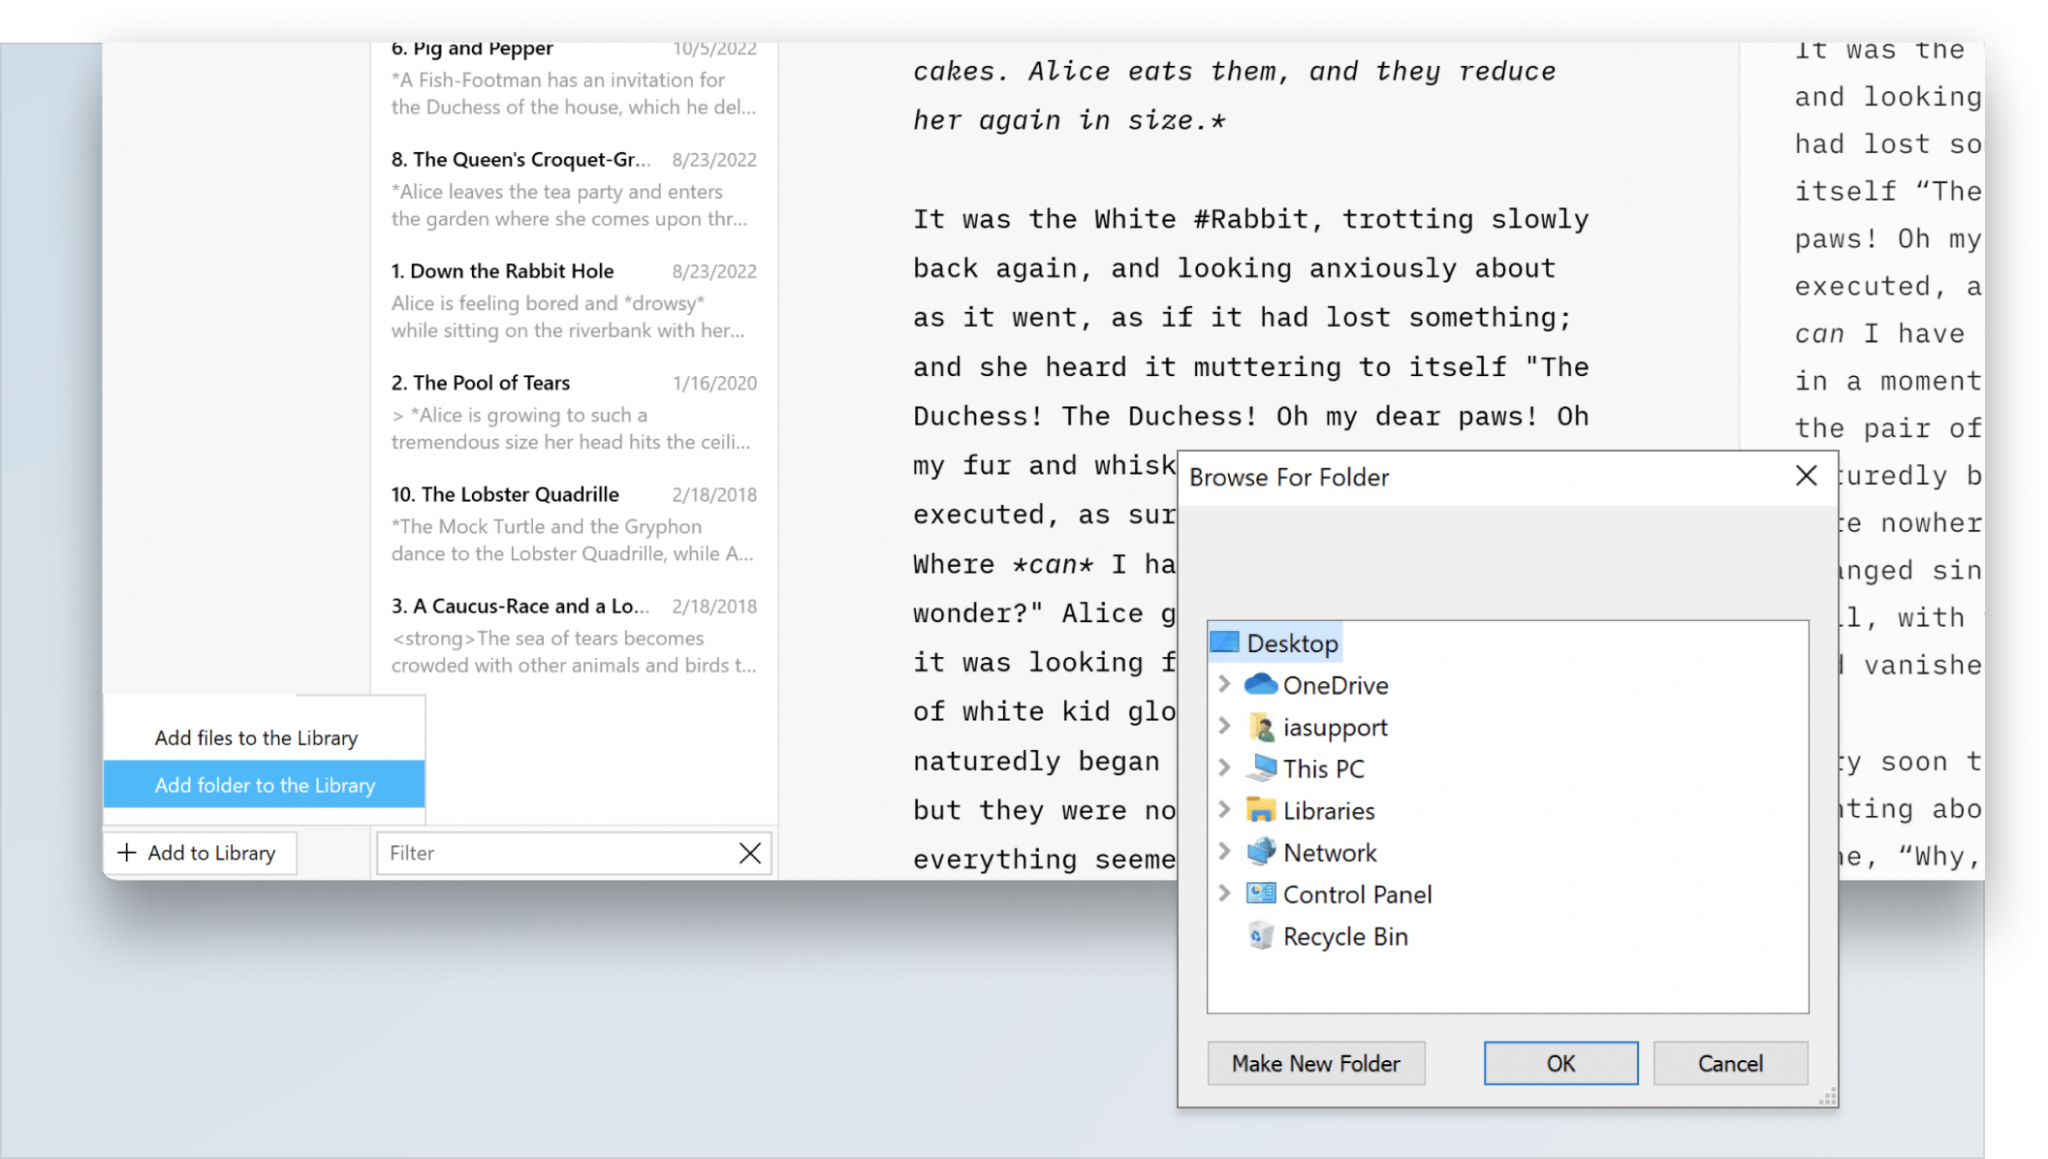Open chapter 2 The Pool of Tears
The image size is (2048, 1159).
[x=480, y=383]
